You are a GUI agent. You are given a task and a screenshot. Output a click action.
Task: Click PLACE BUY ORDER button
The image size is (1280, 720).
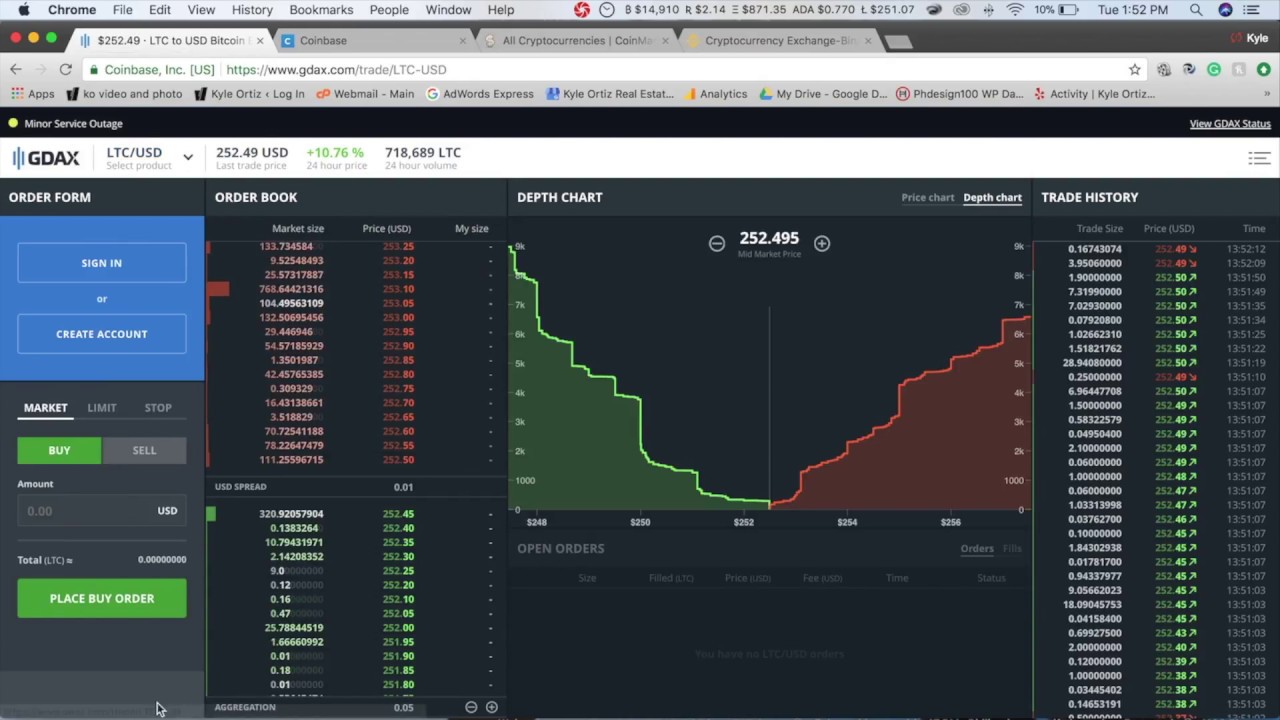tap(102, 598)
